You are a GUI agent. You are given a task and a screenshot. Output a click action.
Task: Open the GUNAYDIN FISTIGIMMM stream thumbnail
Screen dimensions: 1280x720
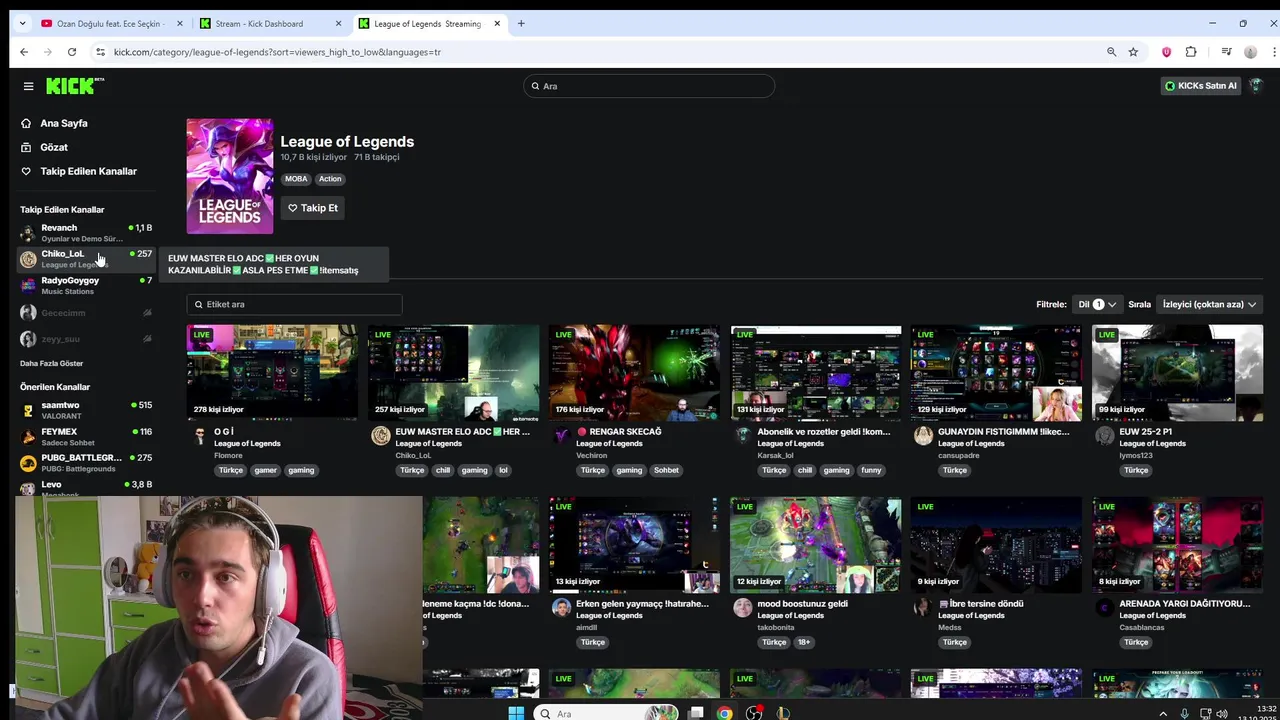pos(996,373)
